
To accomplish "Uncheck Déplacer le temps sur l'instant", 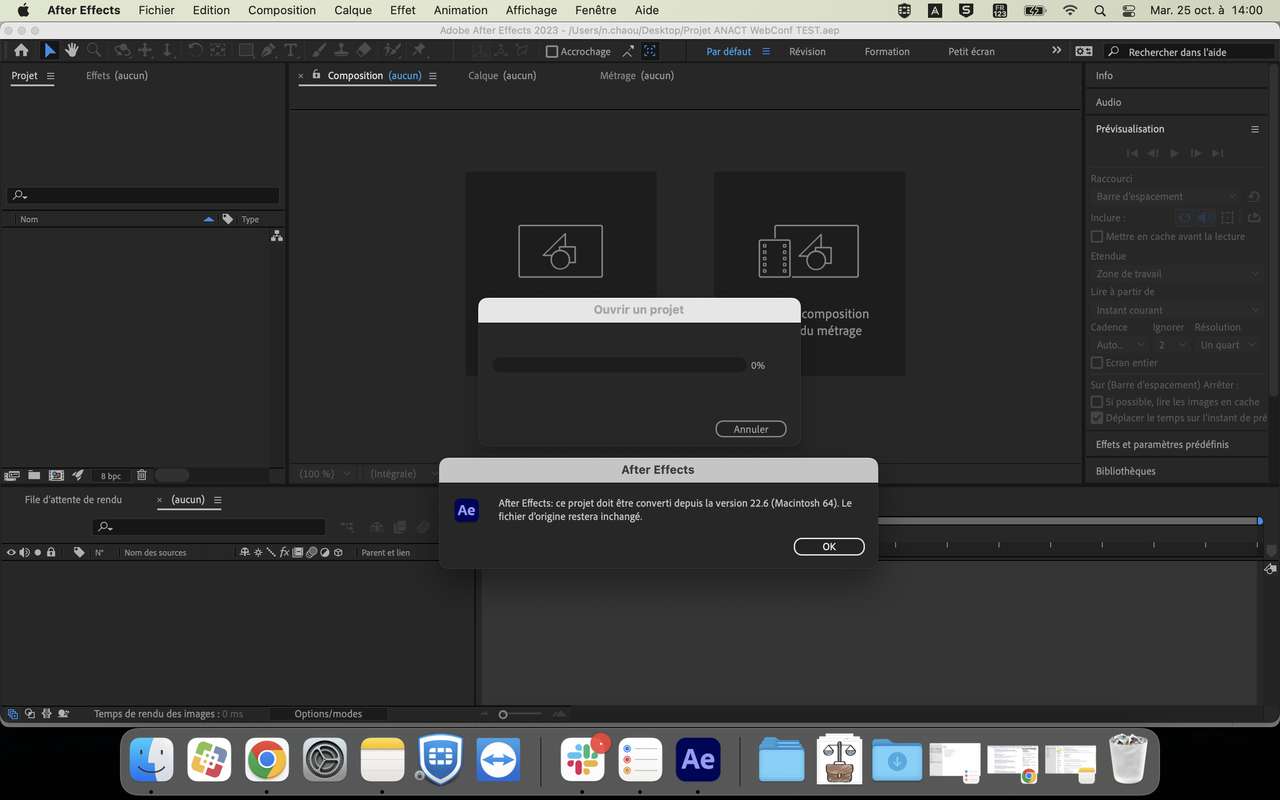I will pos(1097,418).
